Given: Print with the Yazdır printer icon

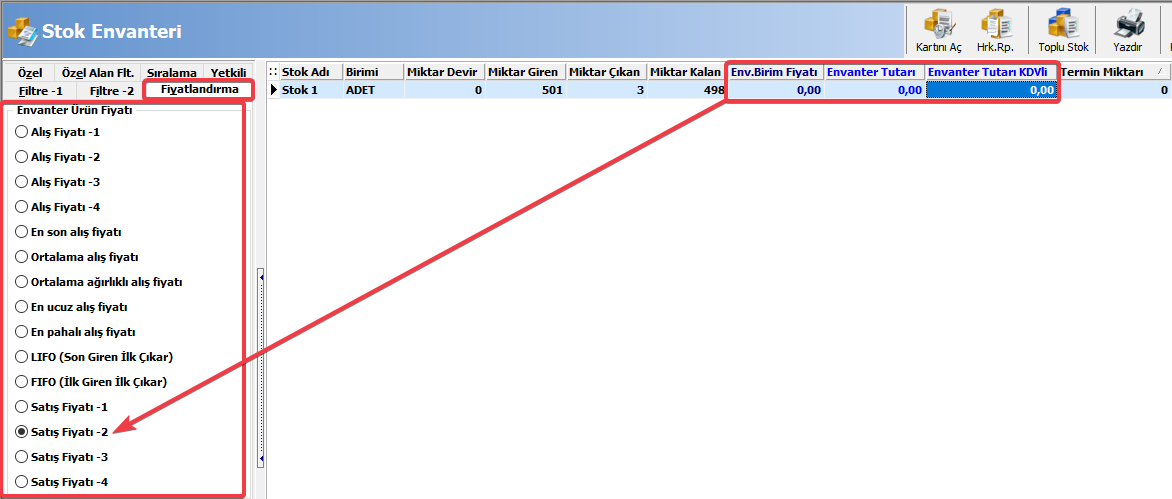Looking at the screenshot, I should [x=1127, y=31].
